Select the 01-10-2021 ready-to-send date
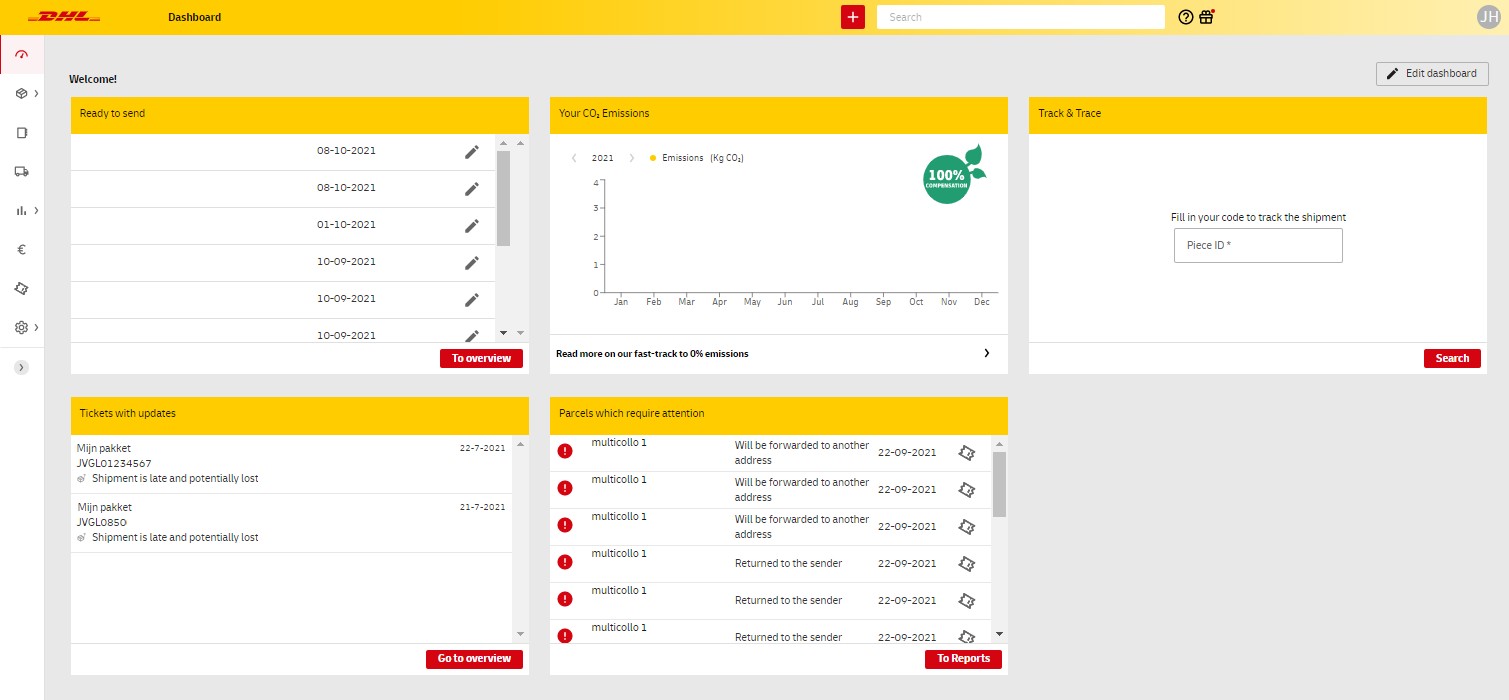This screenshot has width=1509, height=700. click(346, 225)
